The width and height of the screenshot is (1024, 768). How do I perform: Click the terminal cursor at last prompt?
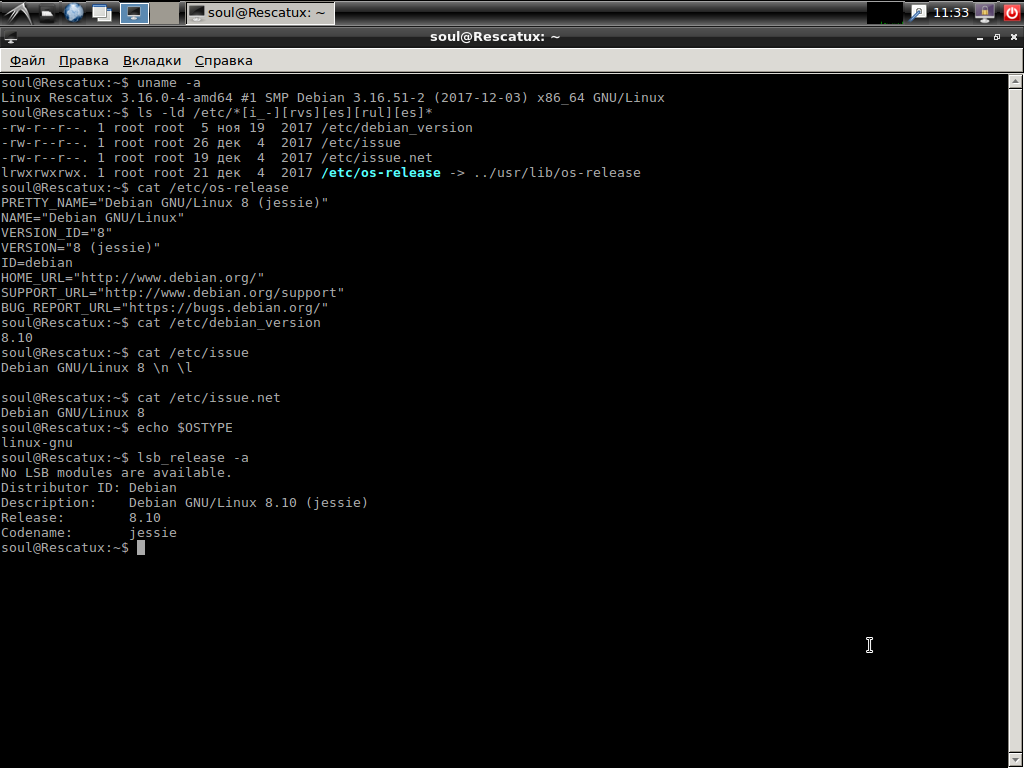point(141,548)
